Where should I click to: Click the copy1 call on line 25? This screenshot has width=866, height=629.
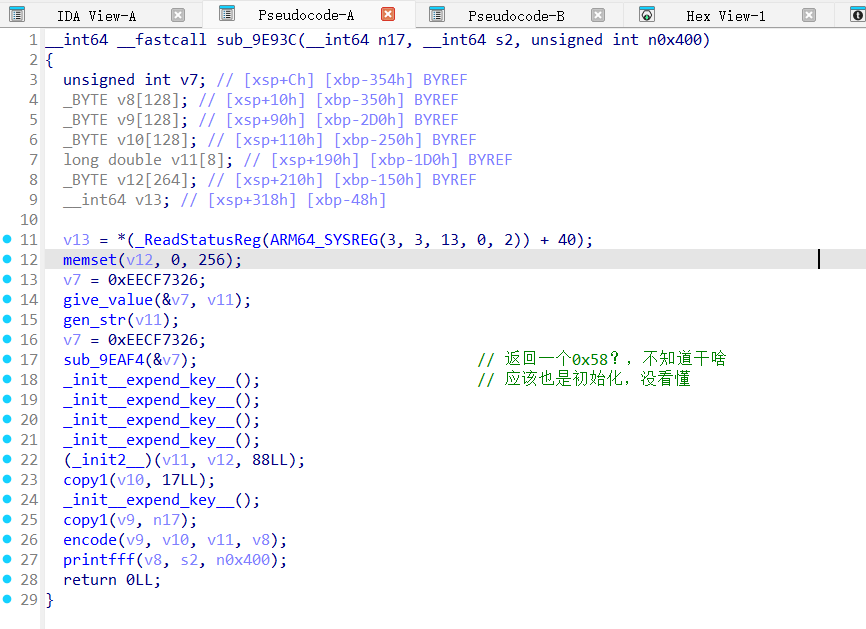(86, 520)
